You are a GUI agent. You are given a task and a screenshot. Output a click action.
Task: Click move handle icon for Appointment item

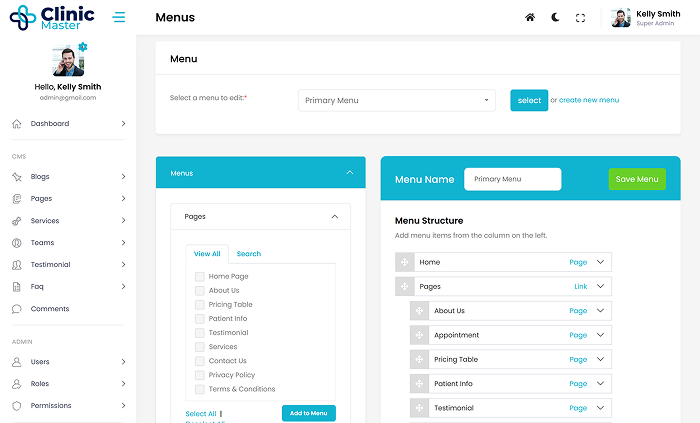pyautogui.click(x=420, y=335)
